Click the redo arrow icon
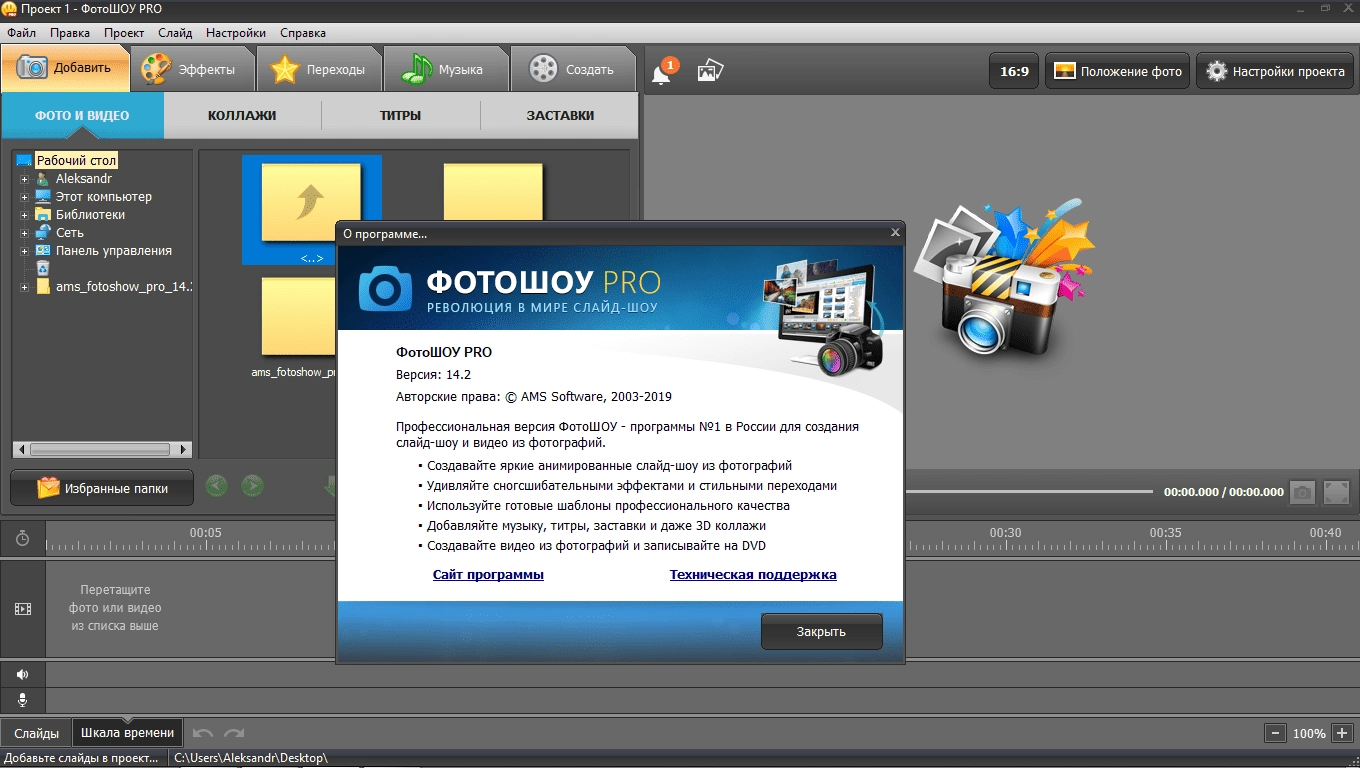The width and height of the screenshot is (1360, 768). [x=234, y=733]
